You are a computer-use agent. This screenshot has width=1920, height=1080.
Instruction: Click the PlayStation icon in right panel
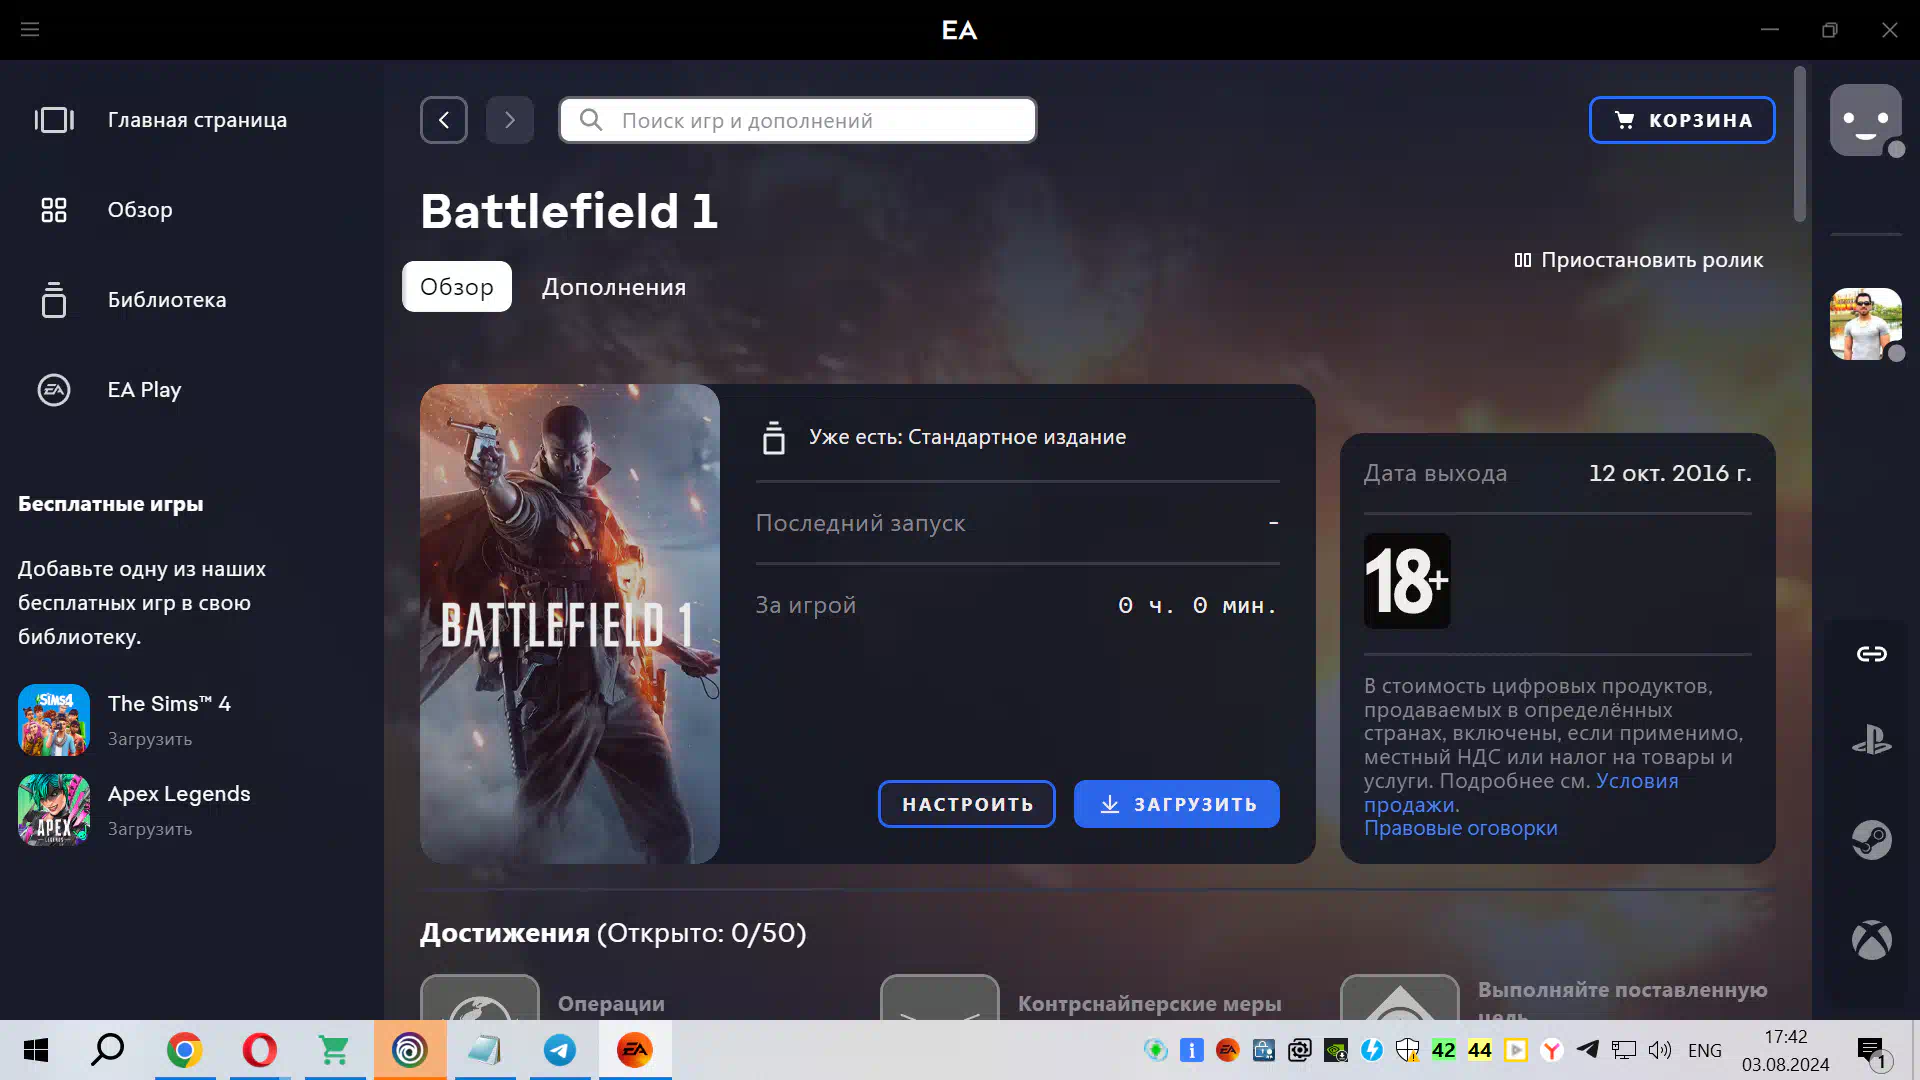pos(1872,741)
